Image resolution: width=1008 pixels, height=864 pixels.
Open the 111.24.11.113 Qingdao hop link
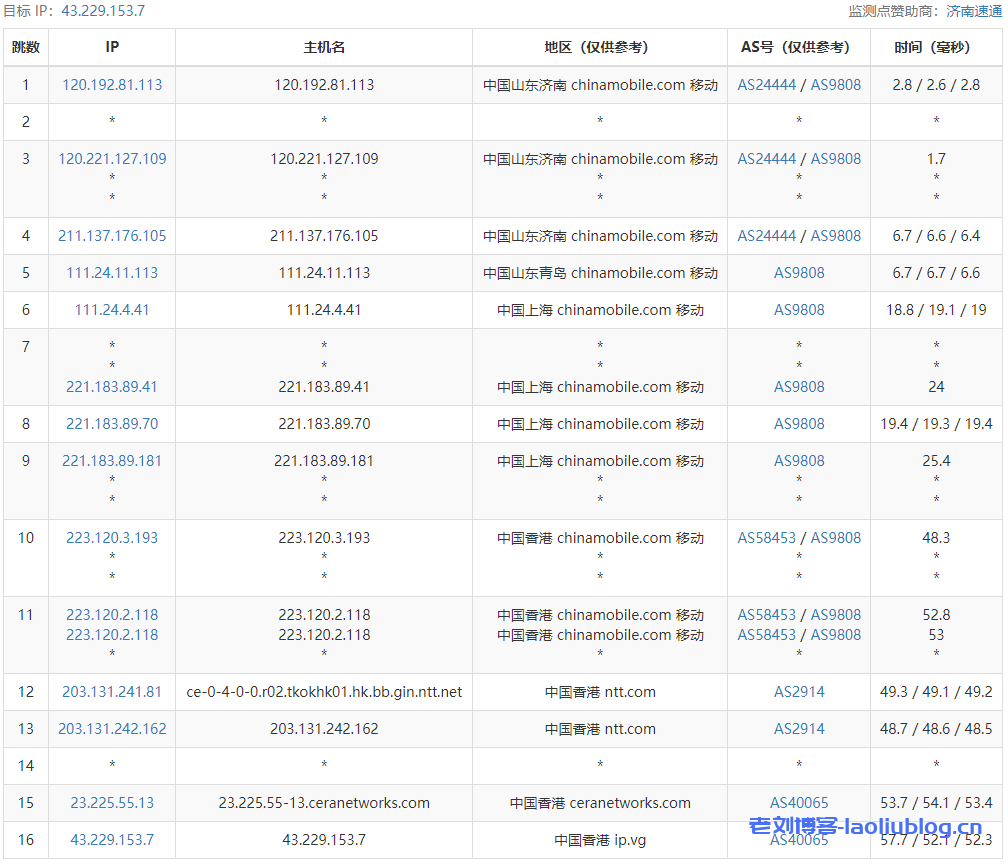(110, 273)
